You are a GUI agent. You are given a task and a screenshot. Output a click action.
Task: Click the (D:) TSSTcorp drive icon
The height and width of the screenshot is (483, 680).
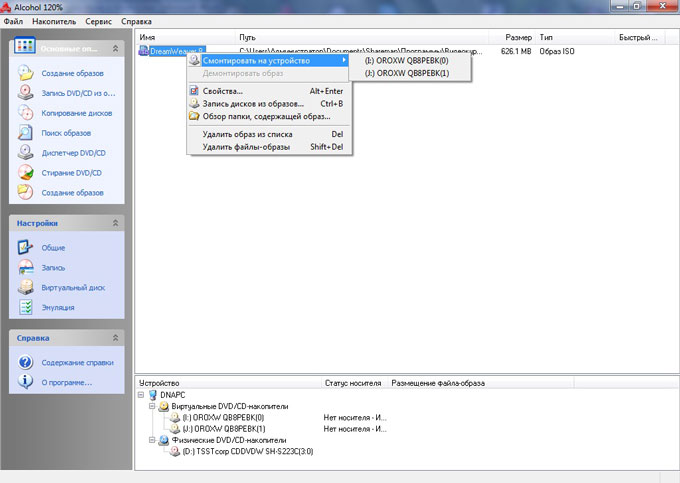175,451
